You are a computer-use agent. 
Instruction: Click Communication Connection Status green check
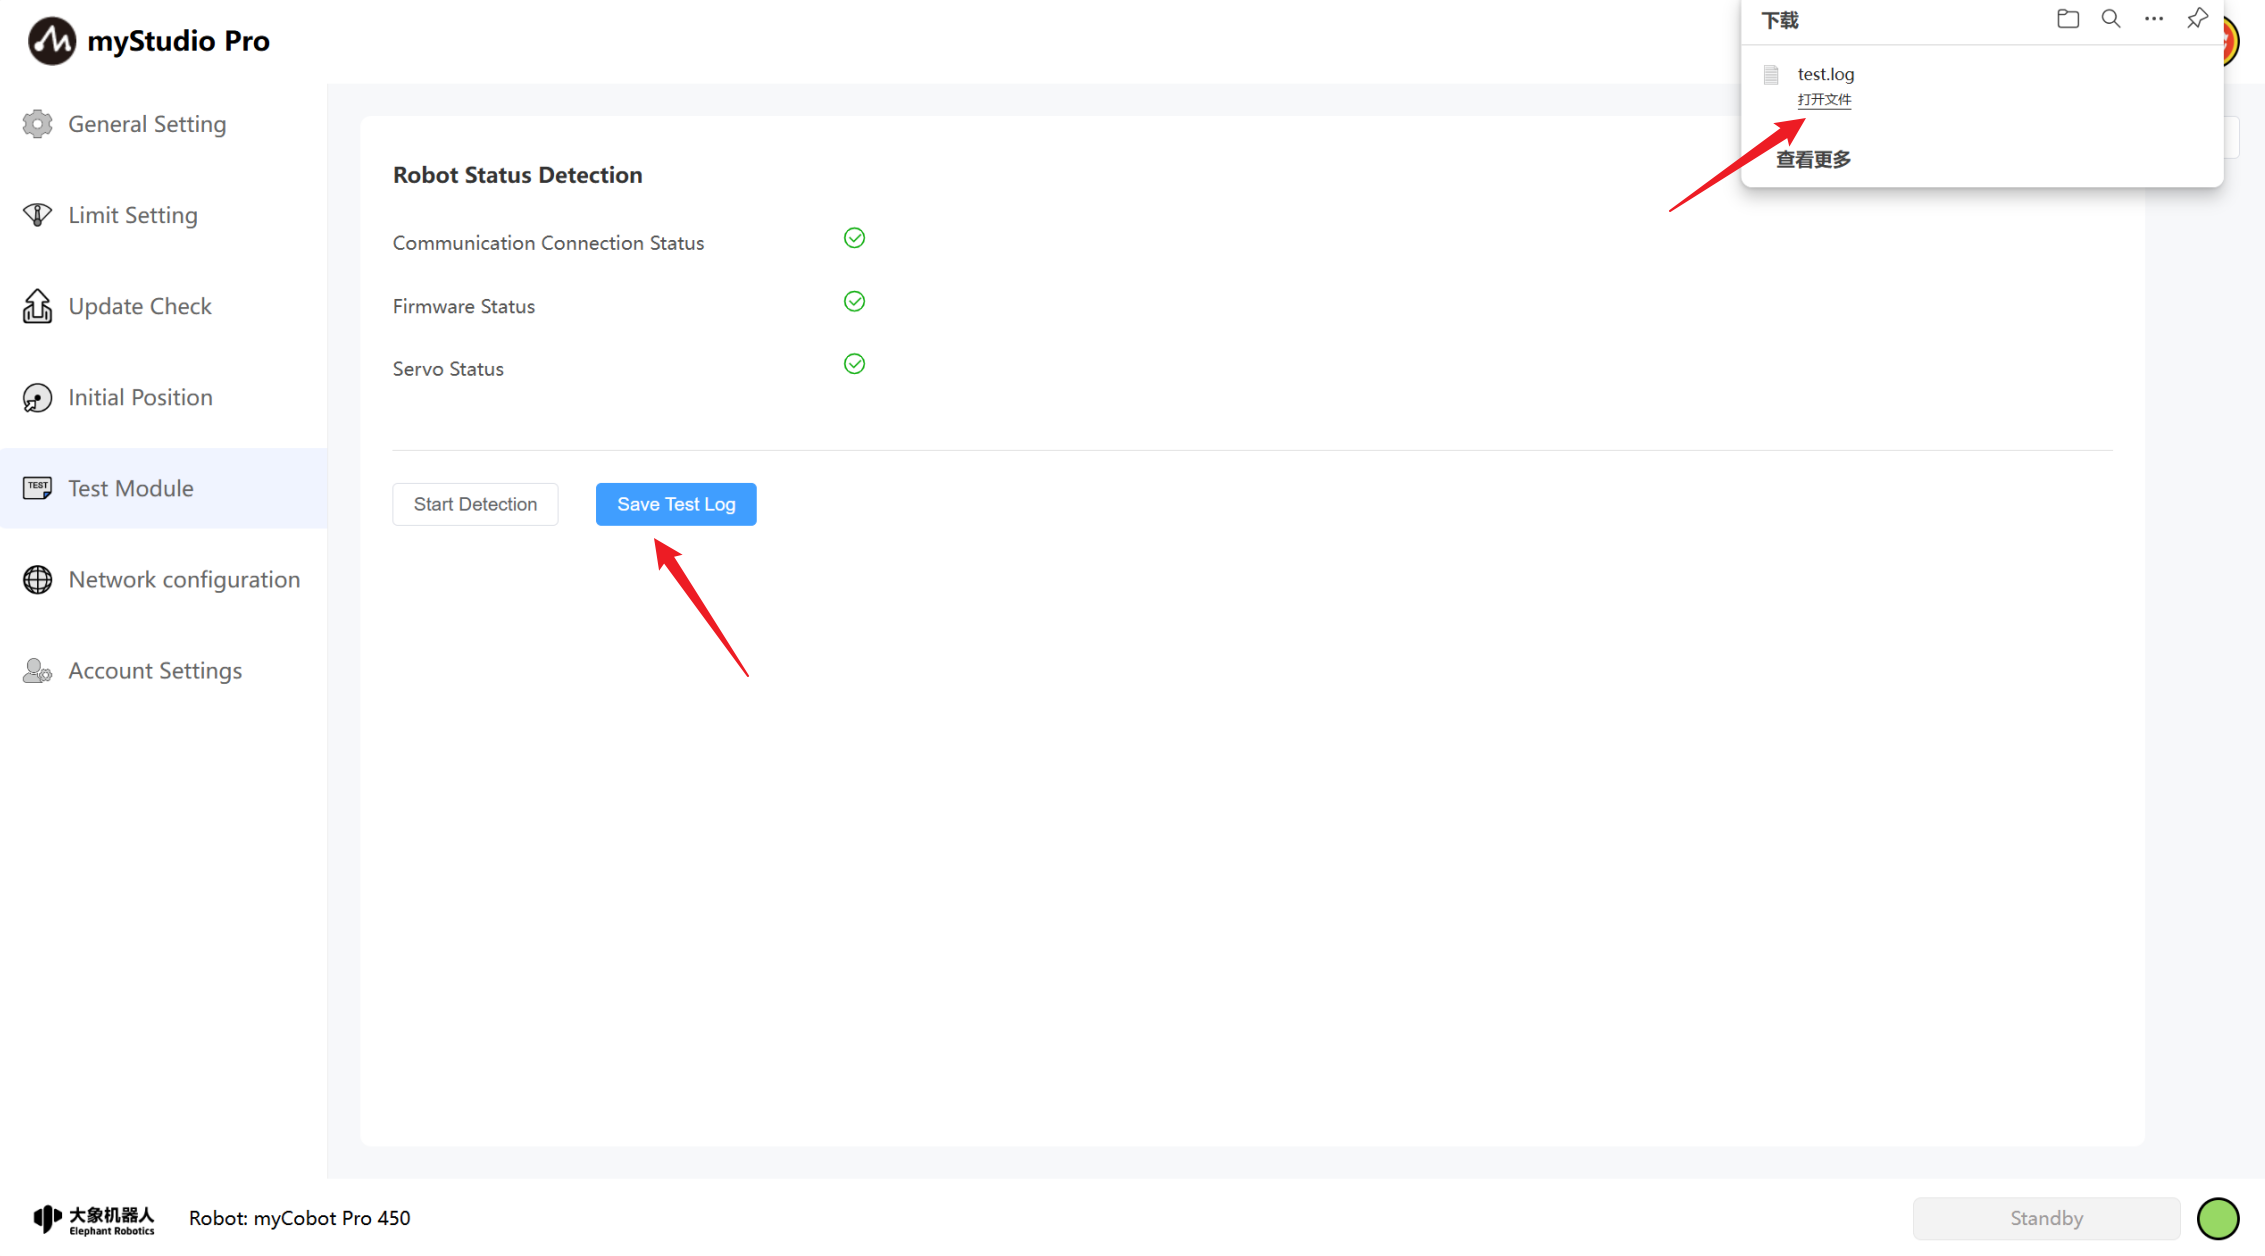[x=854, y=238]
